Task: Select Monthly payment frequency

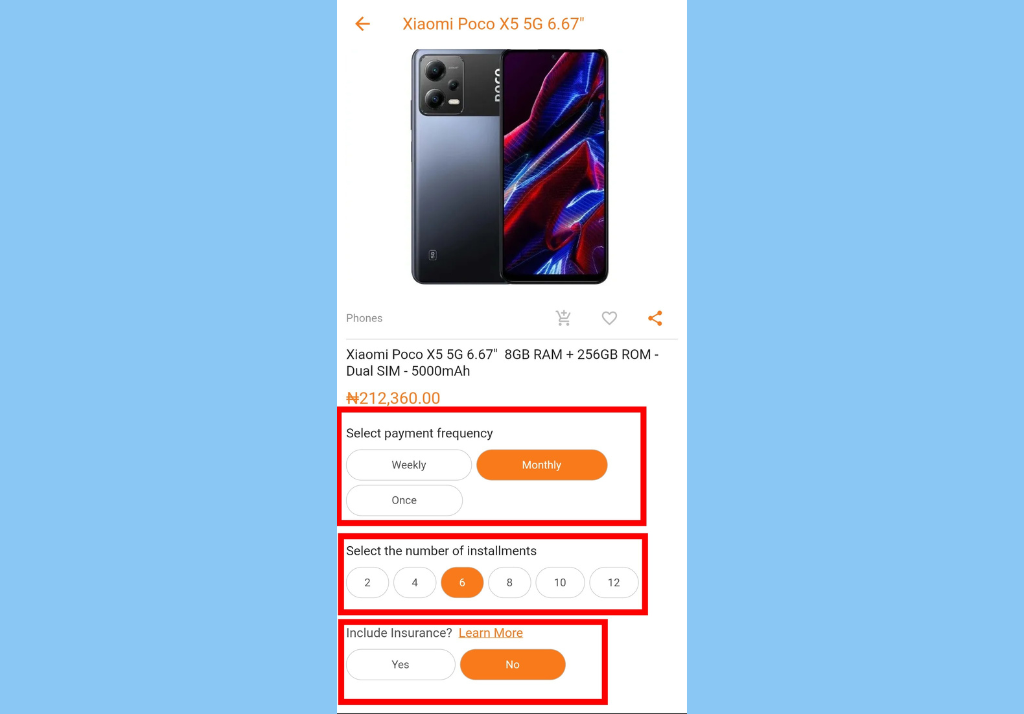Action: [x=541, y=465]
